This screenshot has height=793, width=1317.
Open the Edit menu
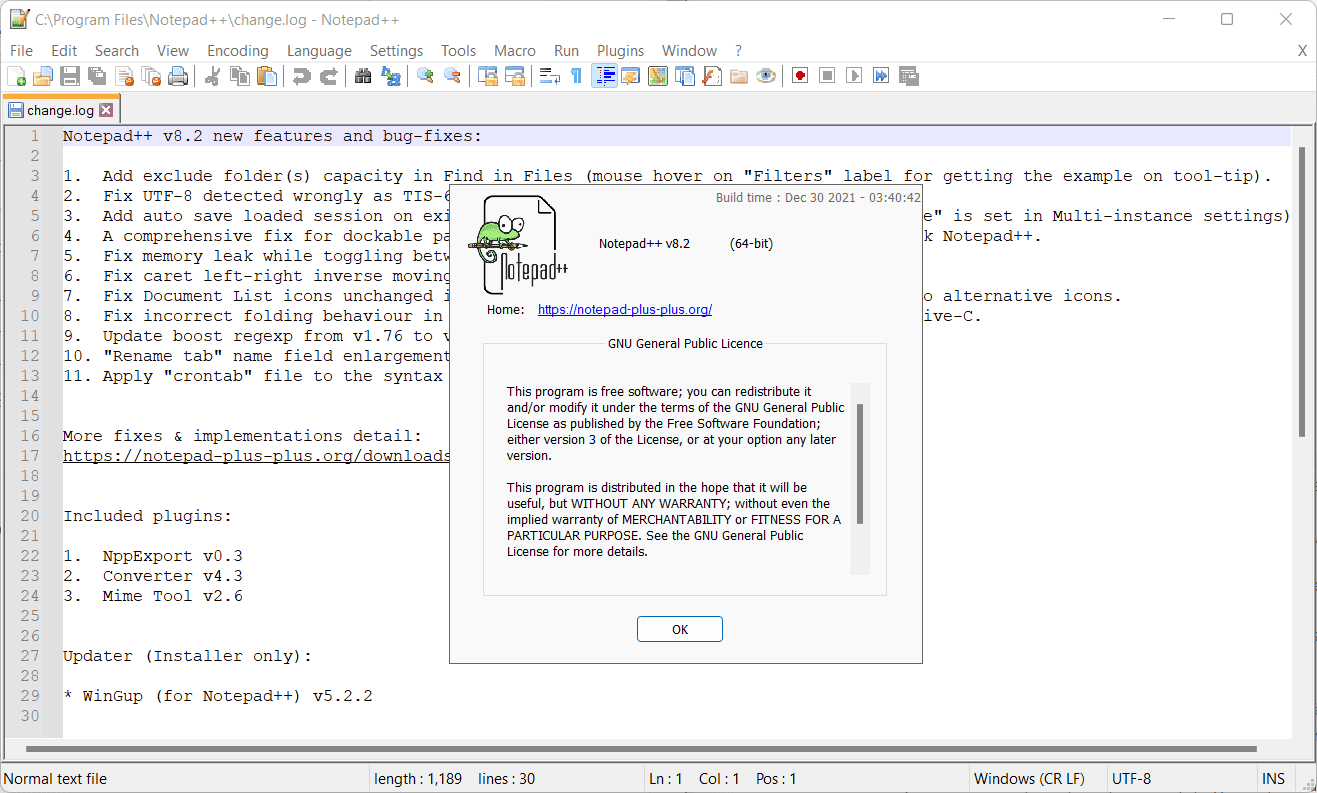tap(64, 51)
